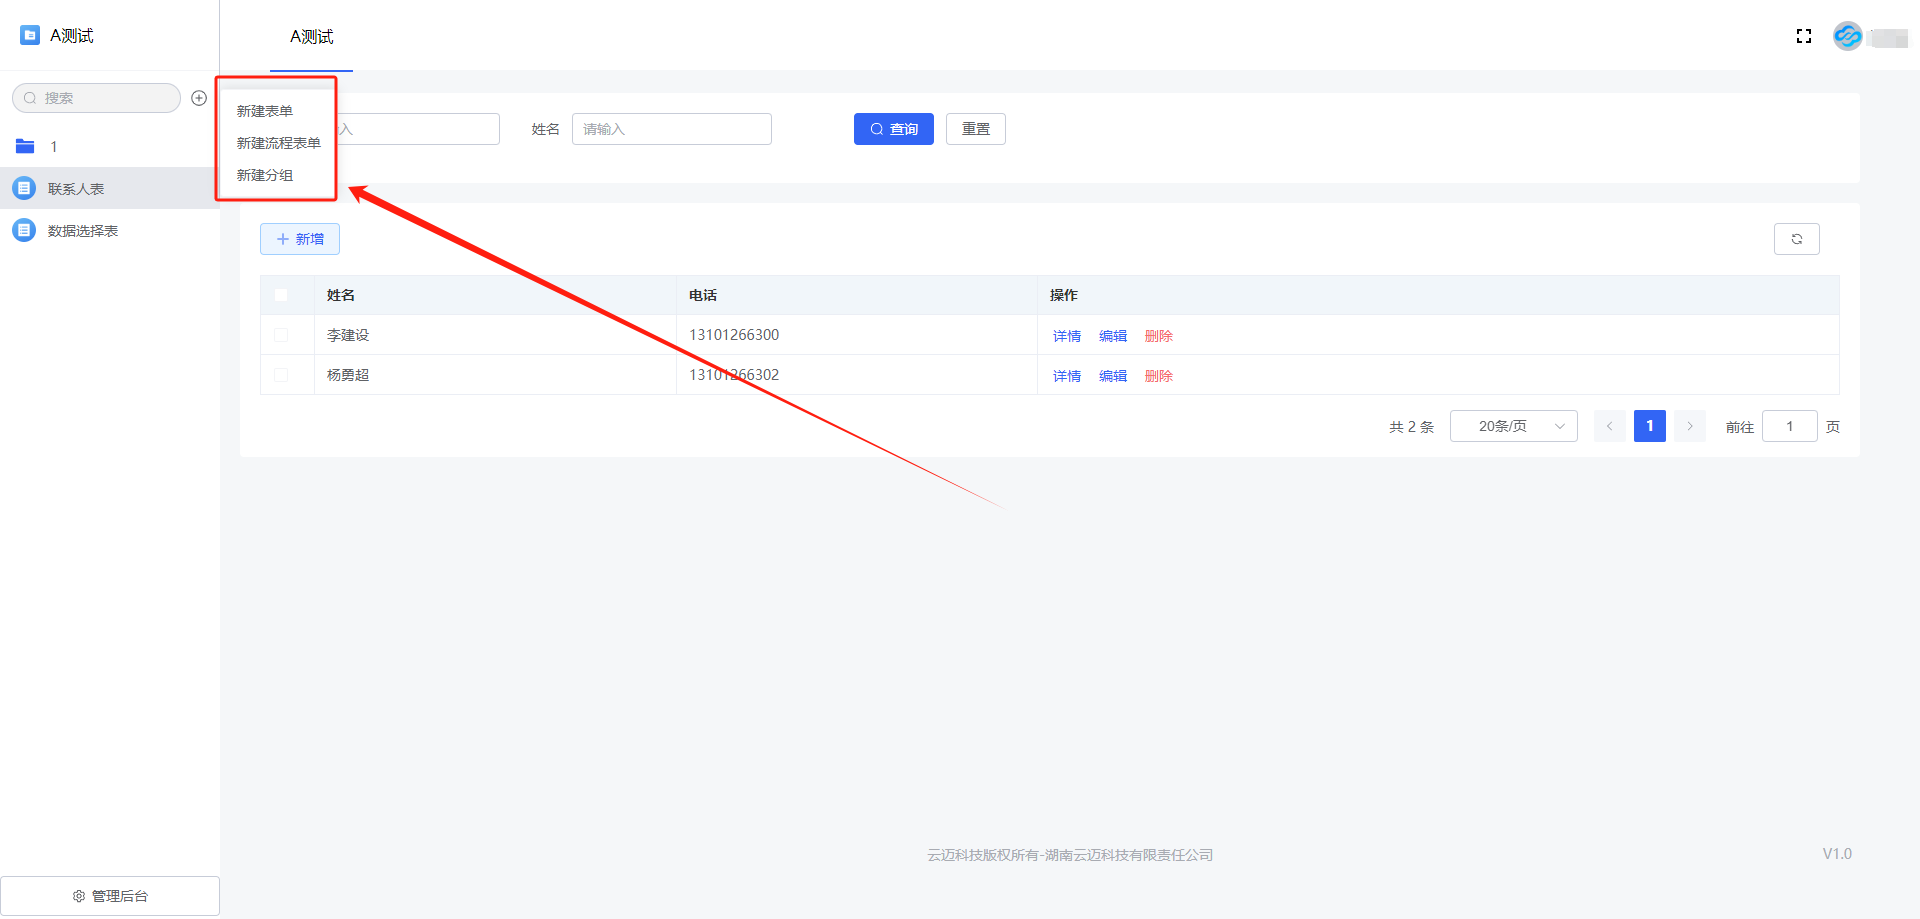Screen dimensions: 1920x919
Task: Click the user avatar icon
Action: click(1847, 36)
